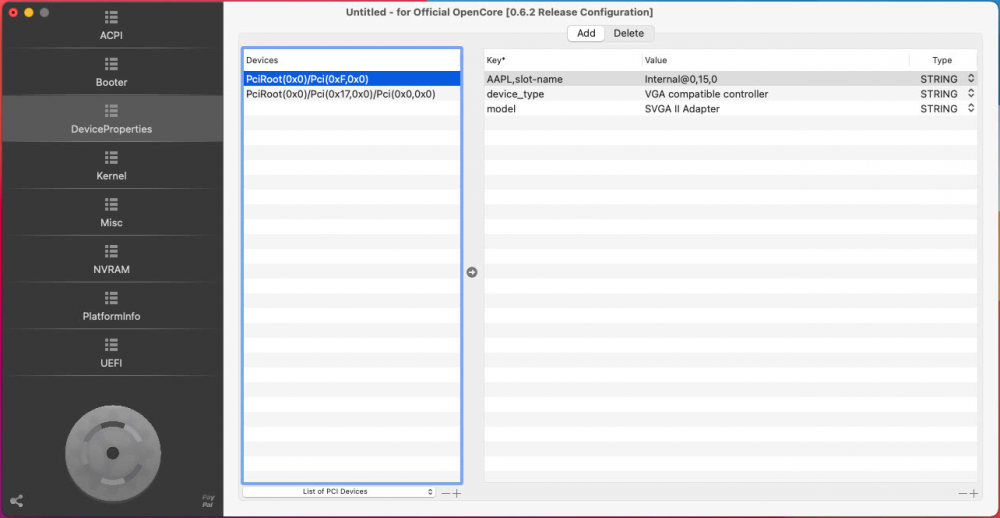1000x518 pixels.
Task: Select the DeviceProperties sidebar section
Action: click(112, 119)
